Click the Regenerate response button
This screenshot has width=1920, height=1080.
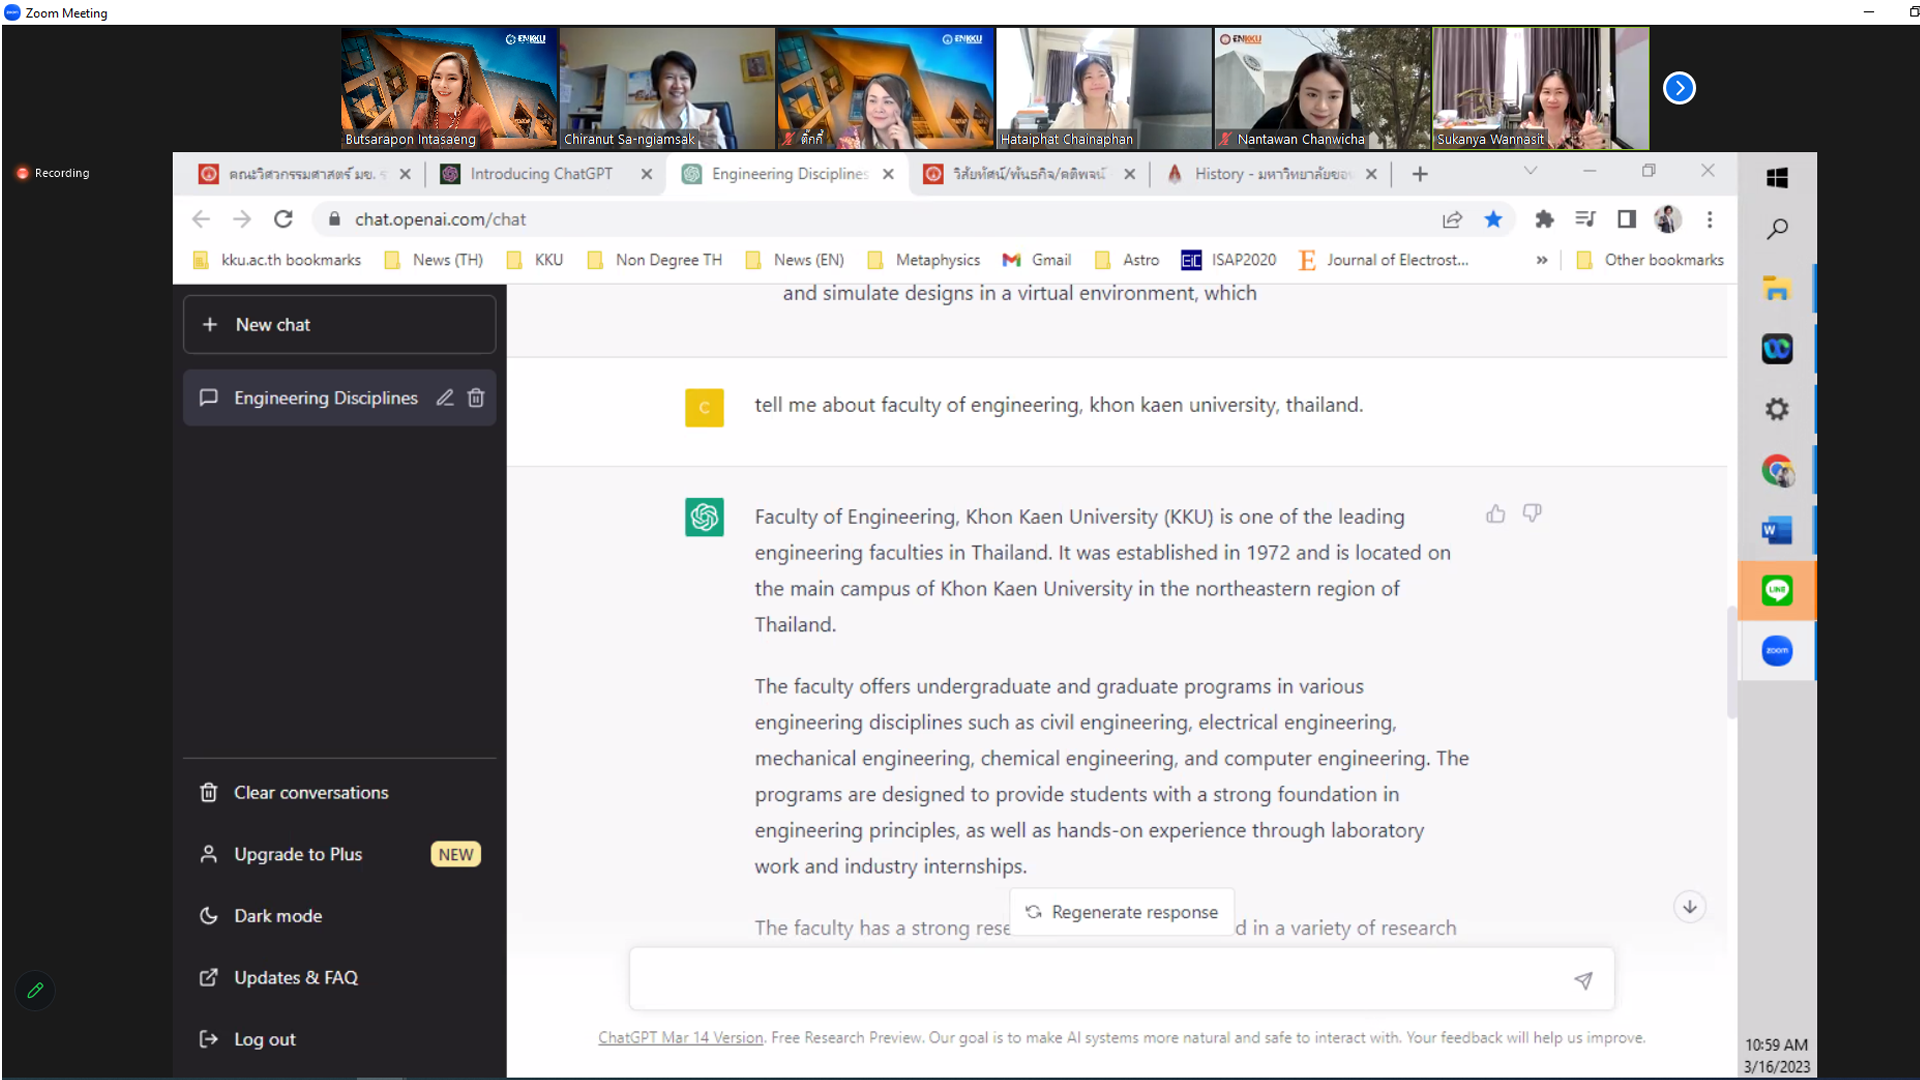click(x=1122, y=912)
